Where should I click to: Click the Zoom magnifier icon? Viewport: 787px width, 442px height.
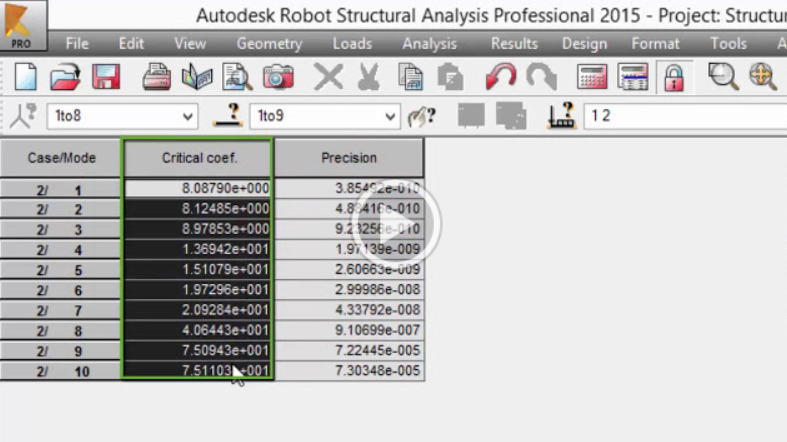coord(722,77)
